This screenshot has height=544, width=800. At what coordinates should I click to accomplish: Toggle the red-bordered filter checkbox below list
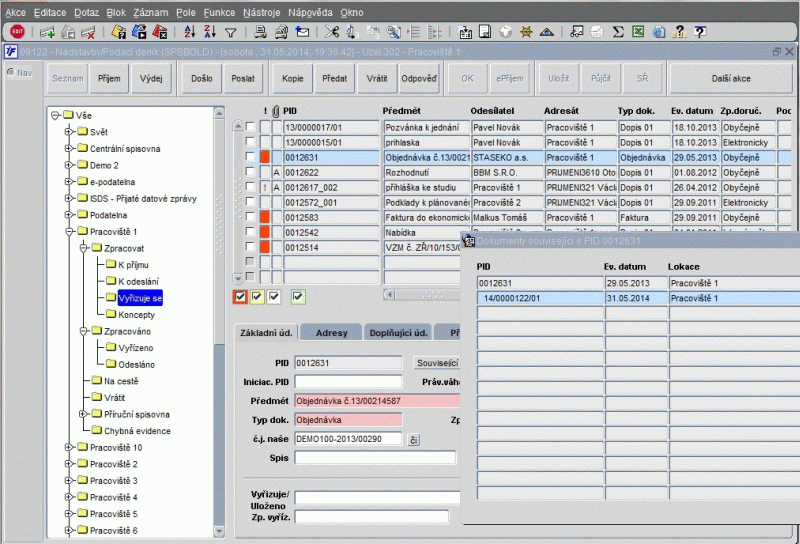[240, 296]
